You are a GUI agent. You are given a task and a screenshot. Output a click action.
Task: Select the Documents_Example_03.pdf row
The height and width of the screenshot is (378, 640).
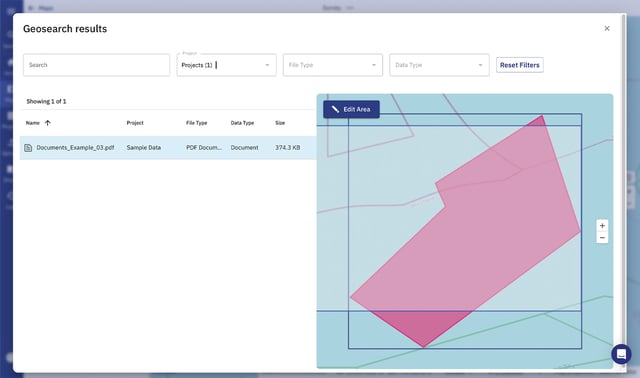point(168,148)
